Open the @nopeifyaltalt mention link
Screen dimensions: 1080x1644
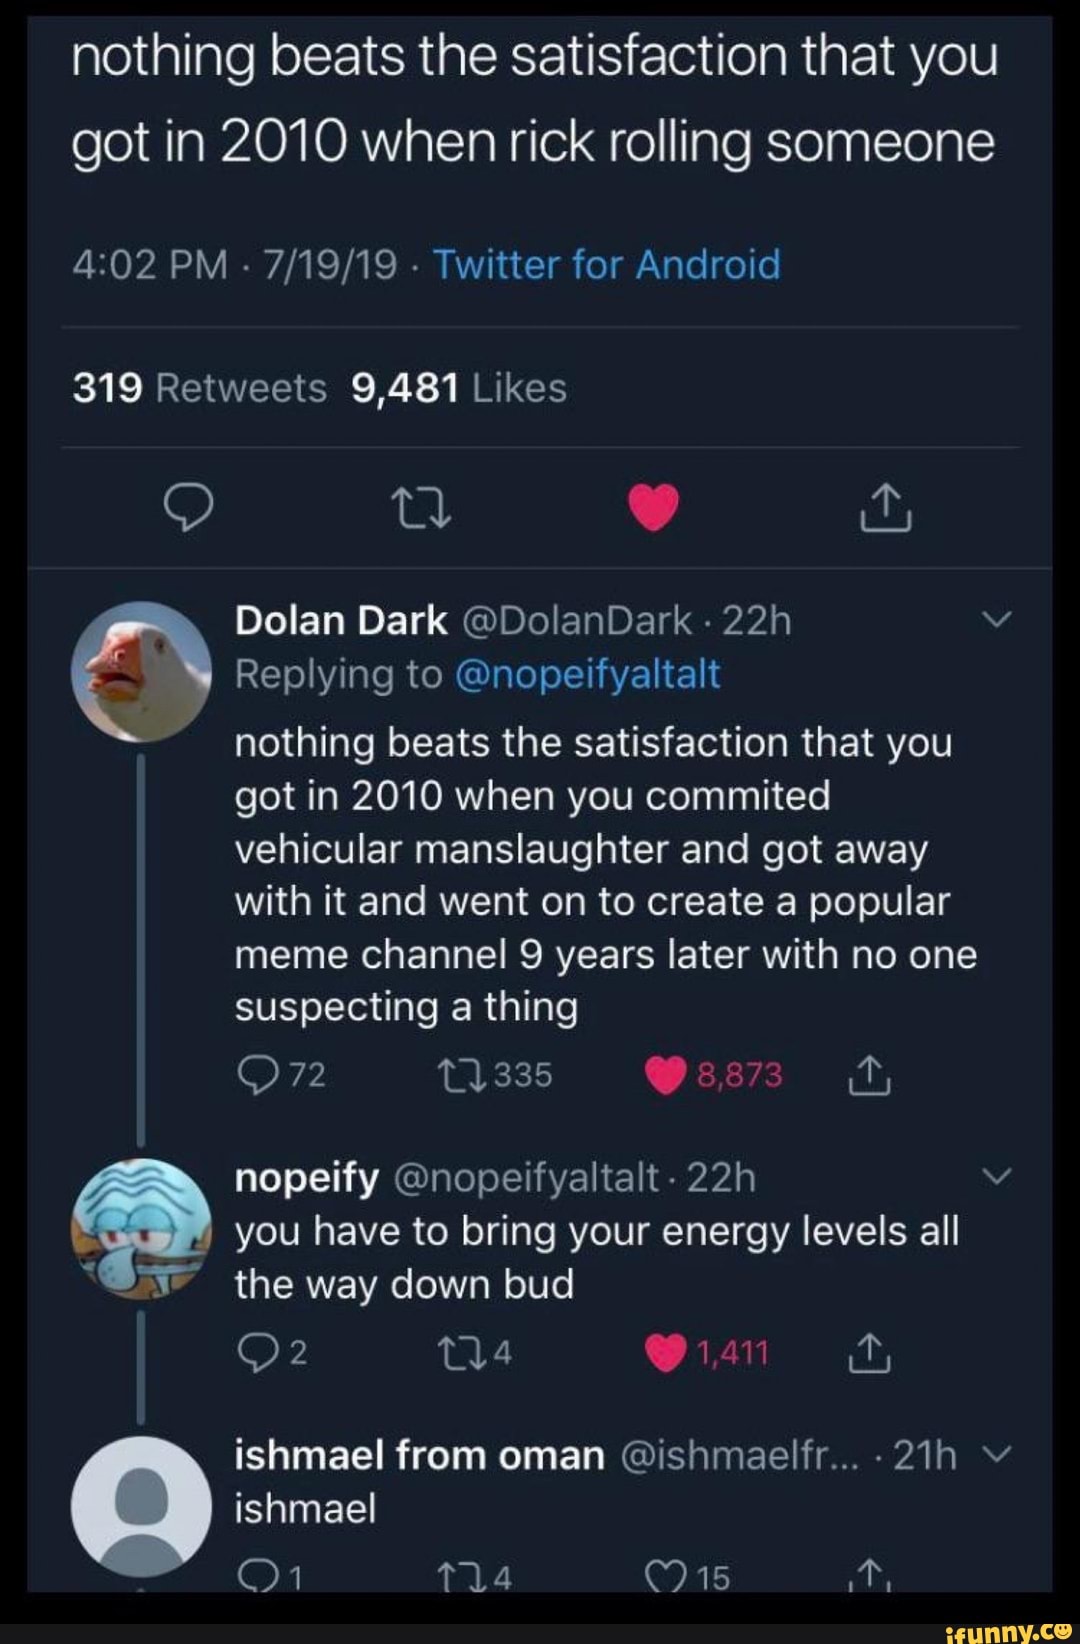[x=587, y=675]
